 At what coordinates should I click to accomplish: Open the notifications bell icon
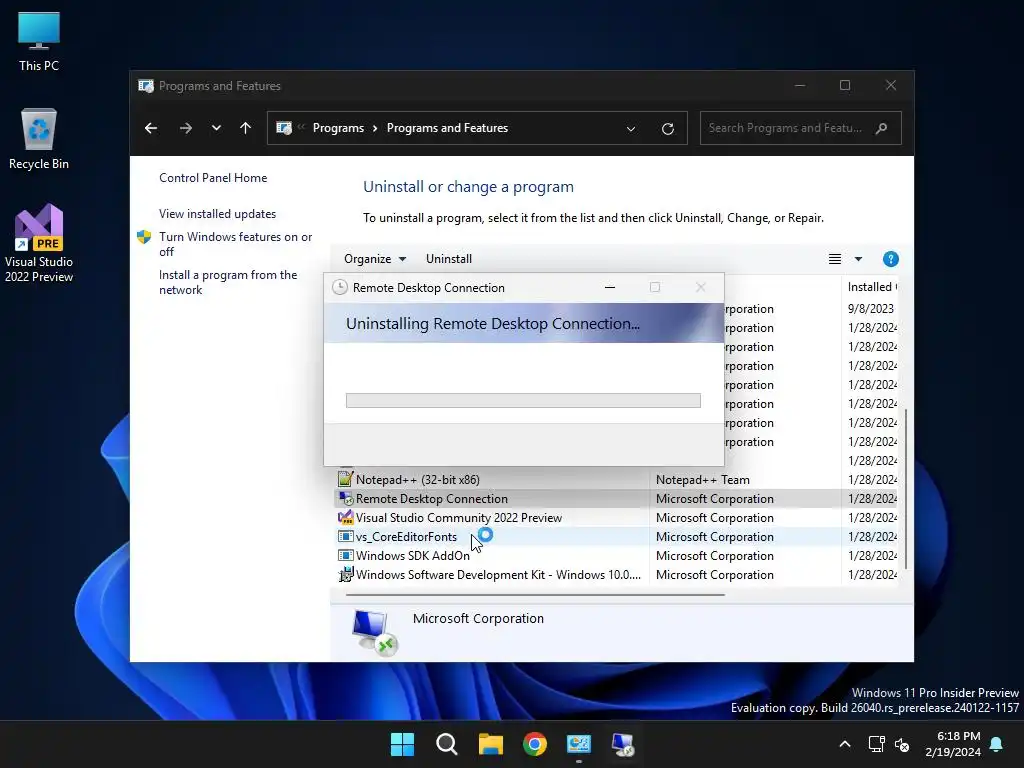(996, 744)
